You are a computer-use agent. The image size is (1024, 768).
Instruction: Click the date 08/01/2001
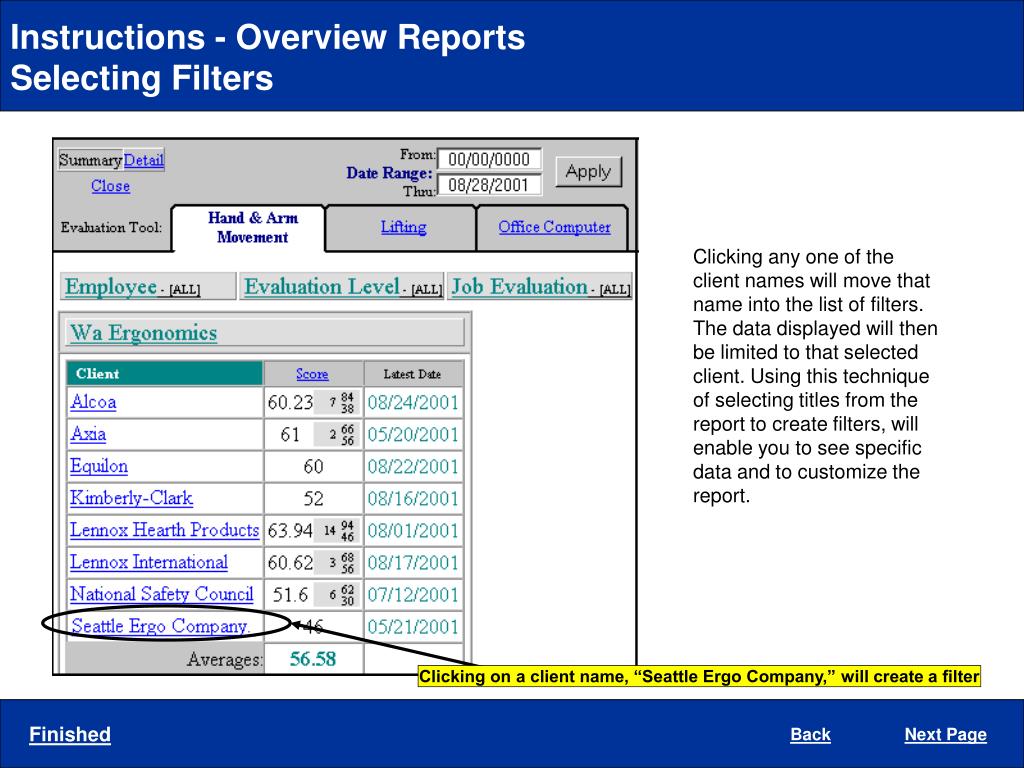tap(413, 530)
